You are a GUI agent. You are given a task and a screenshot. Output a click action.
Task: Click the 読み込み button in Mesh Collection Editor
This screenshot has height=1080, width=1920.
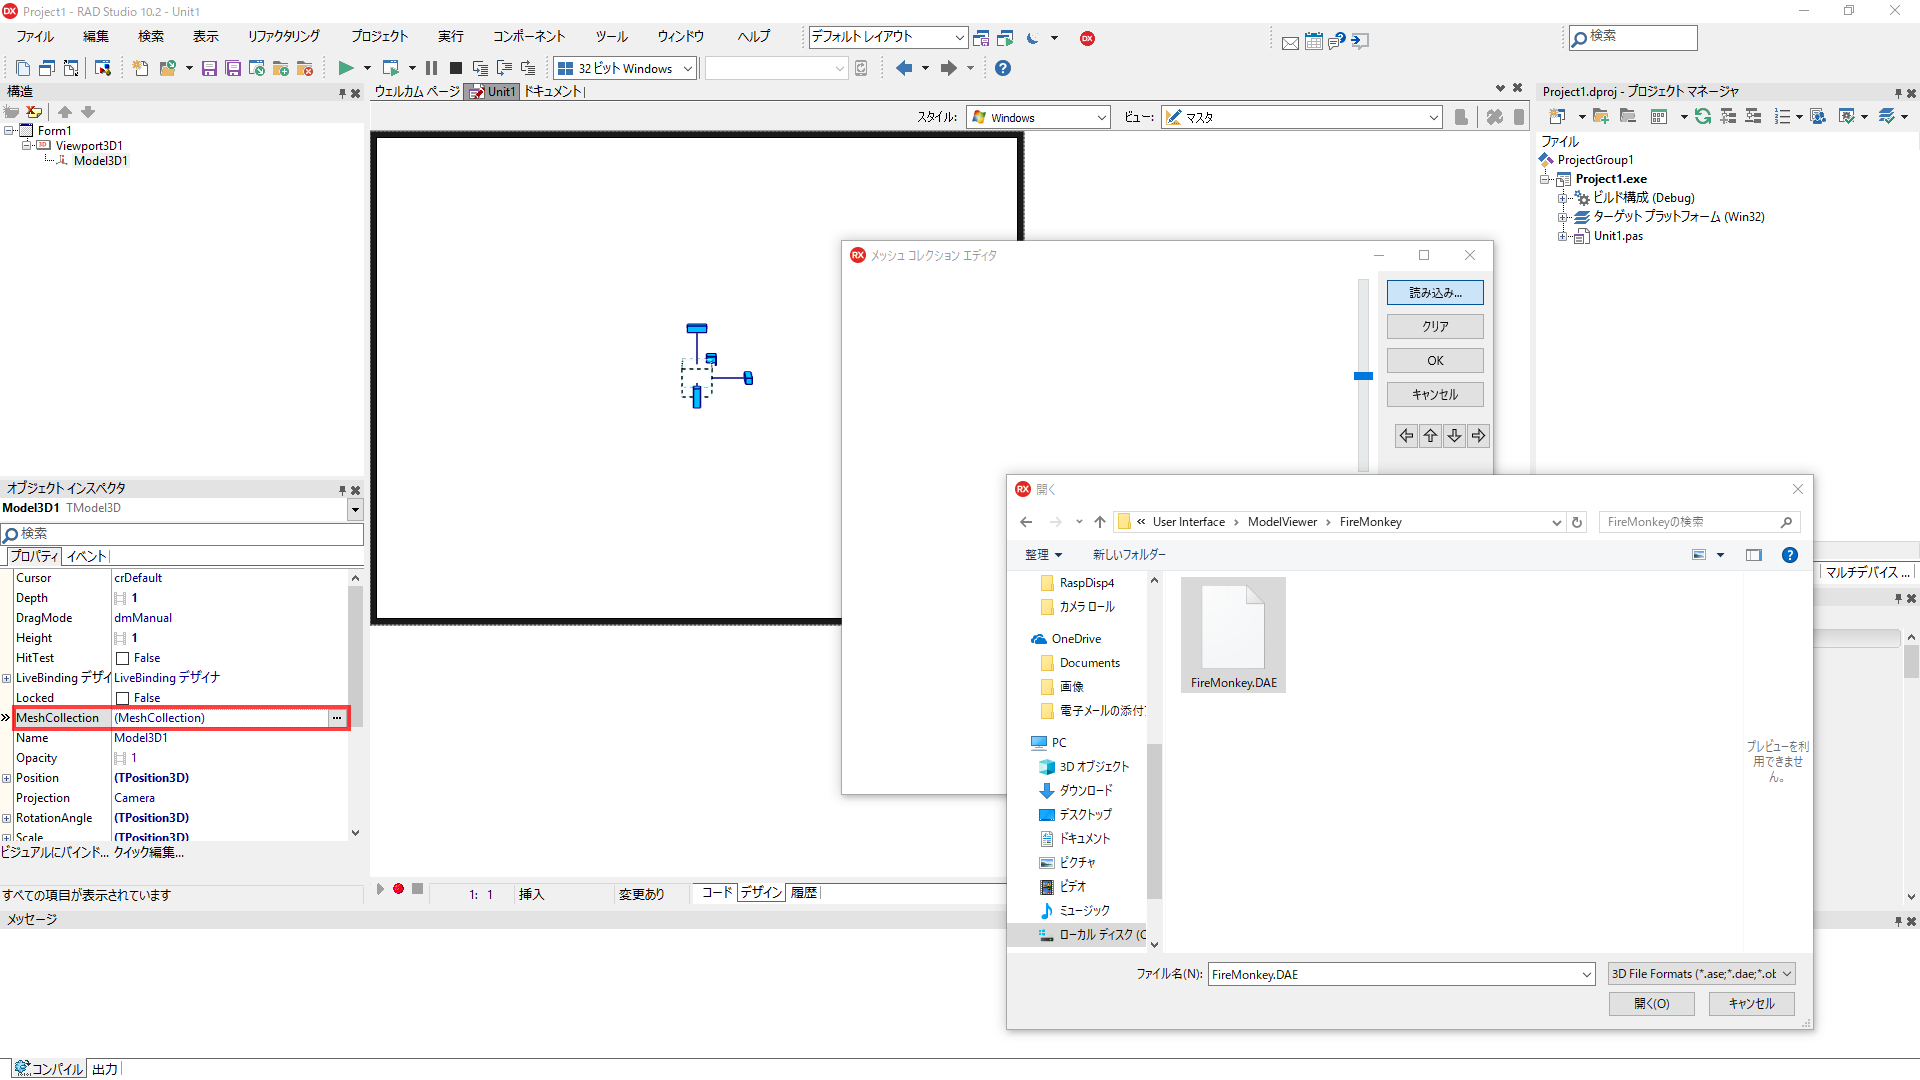(1434, 292)
